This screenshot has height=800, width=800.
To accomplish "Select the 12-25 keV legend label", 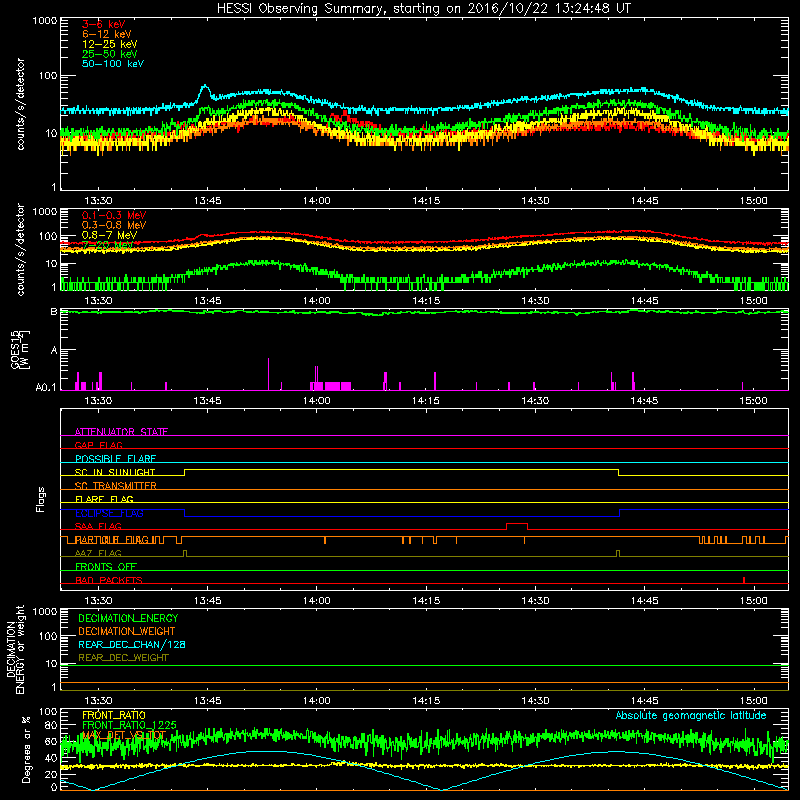I will [110, 44].
